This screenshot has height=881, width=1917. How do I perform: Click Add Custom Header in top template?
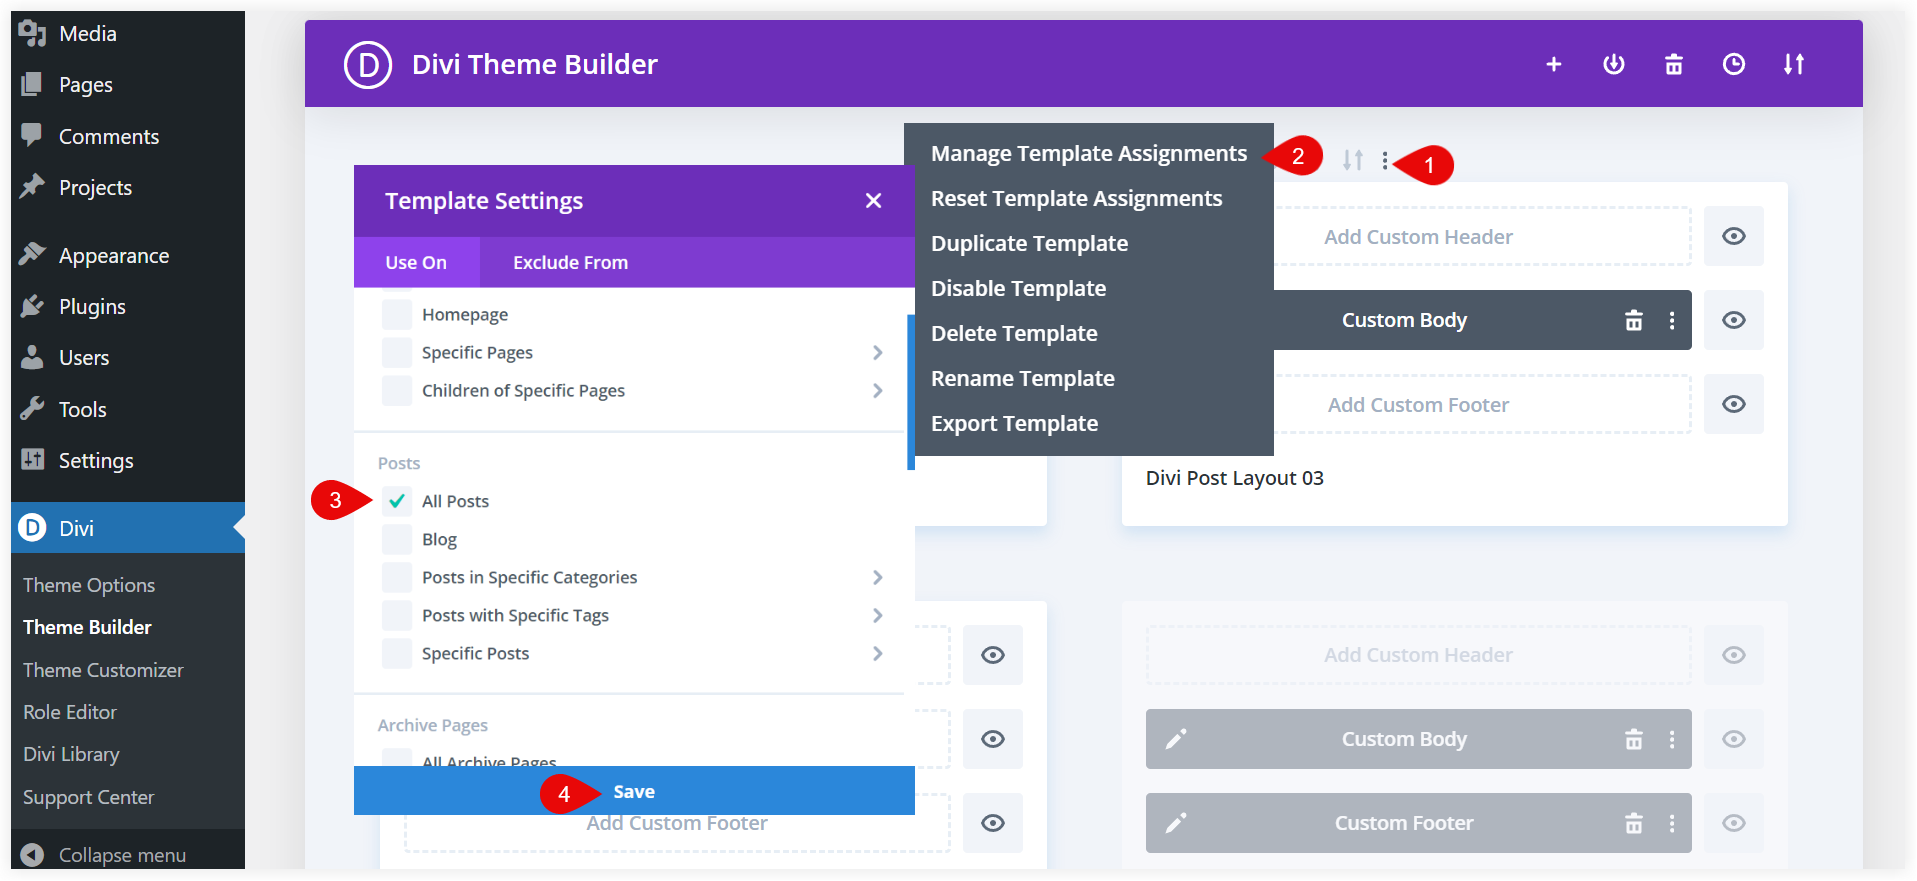(x=1418, y=237)
